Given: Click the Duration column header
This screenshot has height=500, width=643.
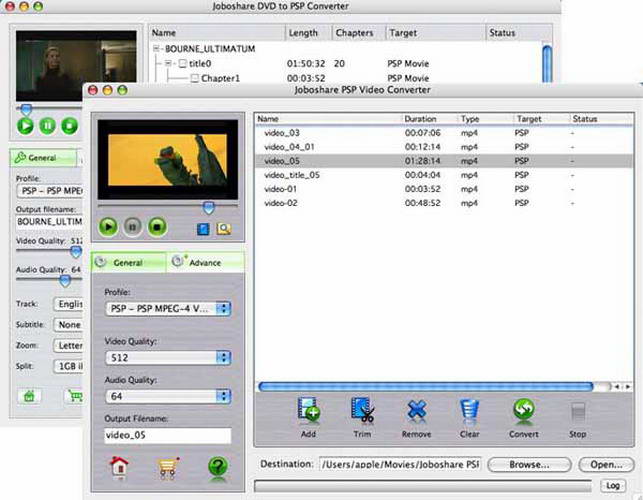Looking at the screenshot, I should [429, 119].
